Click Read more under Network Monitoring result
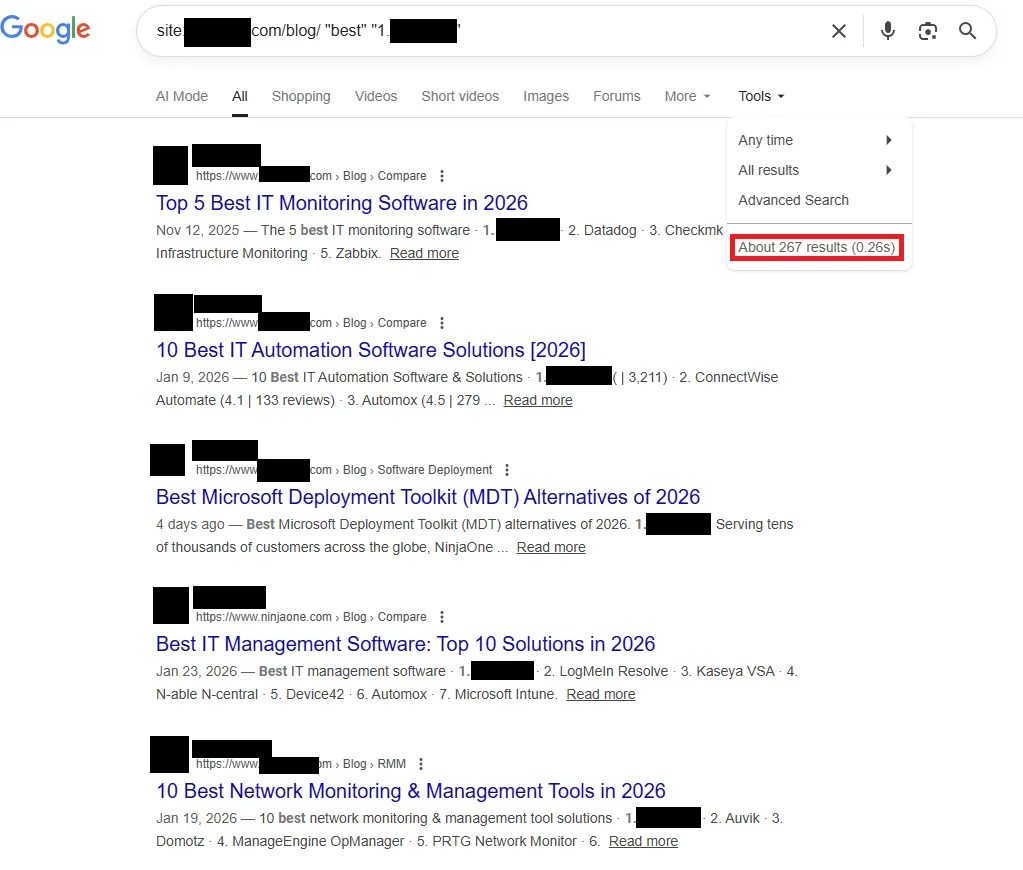The image size is (1023, 870). [643, 841]
